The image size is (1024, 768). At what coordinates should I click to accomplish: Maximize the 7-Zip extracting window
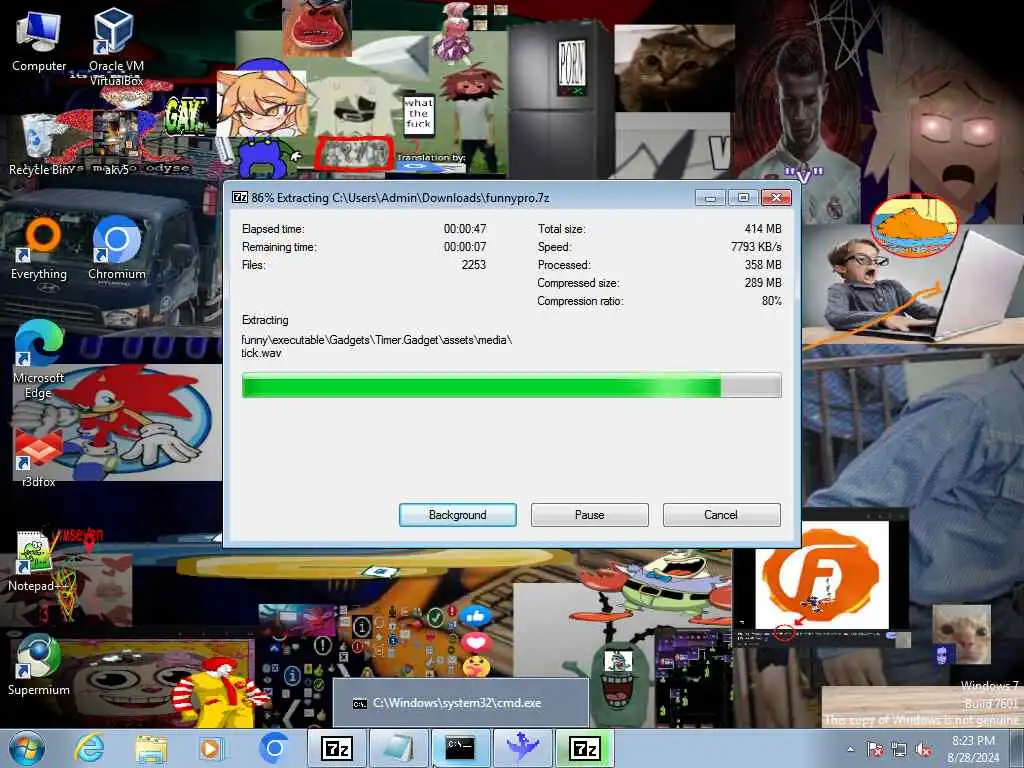tap(743, 197)
